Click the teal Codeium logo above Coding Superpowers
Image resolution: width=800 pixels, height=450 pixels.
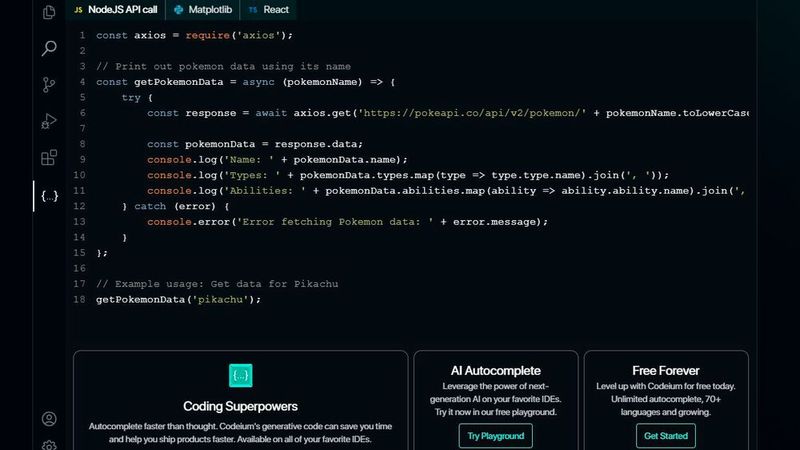(240, 376)
